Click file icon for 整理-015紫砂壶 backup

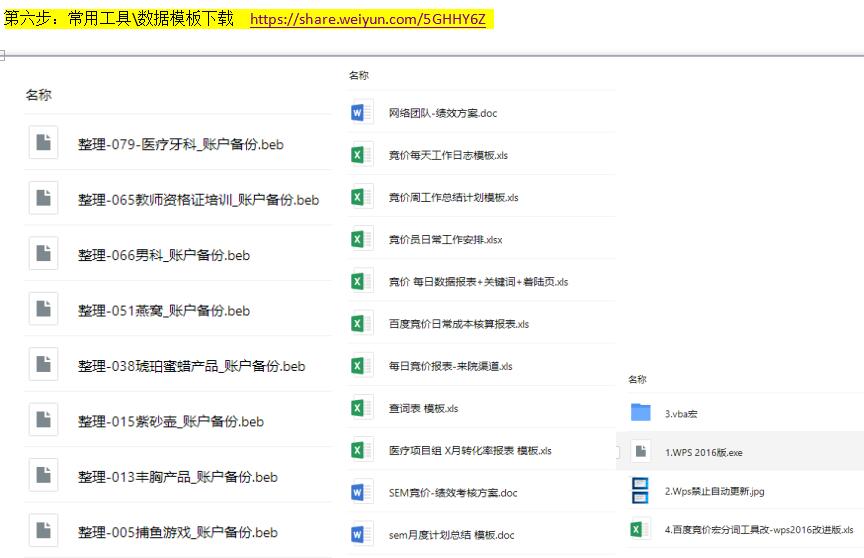pyautogui.click(x=44, y=419)
